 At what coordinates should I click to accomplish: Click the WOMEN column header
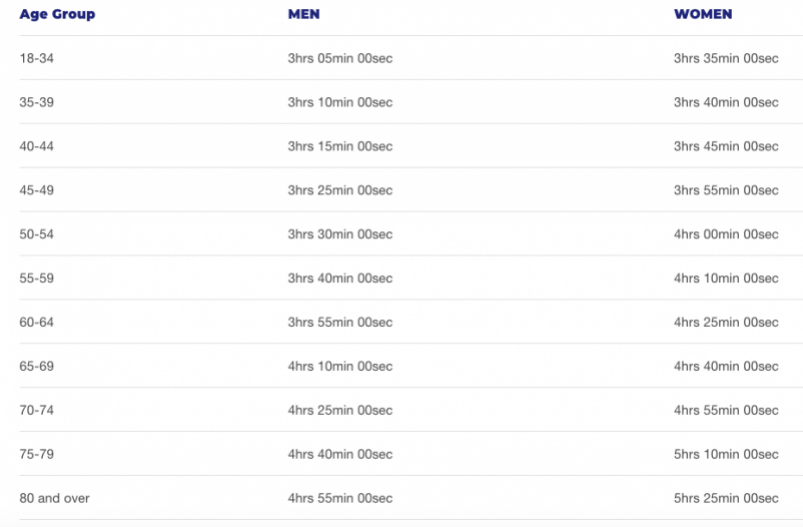(703, 14)
